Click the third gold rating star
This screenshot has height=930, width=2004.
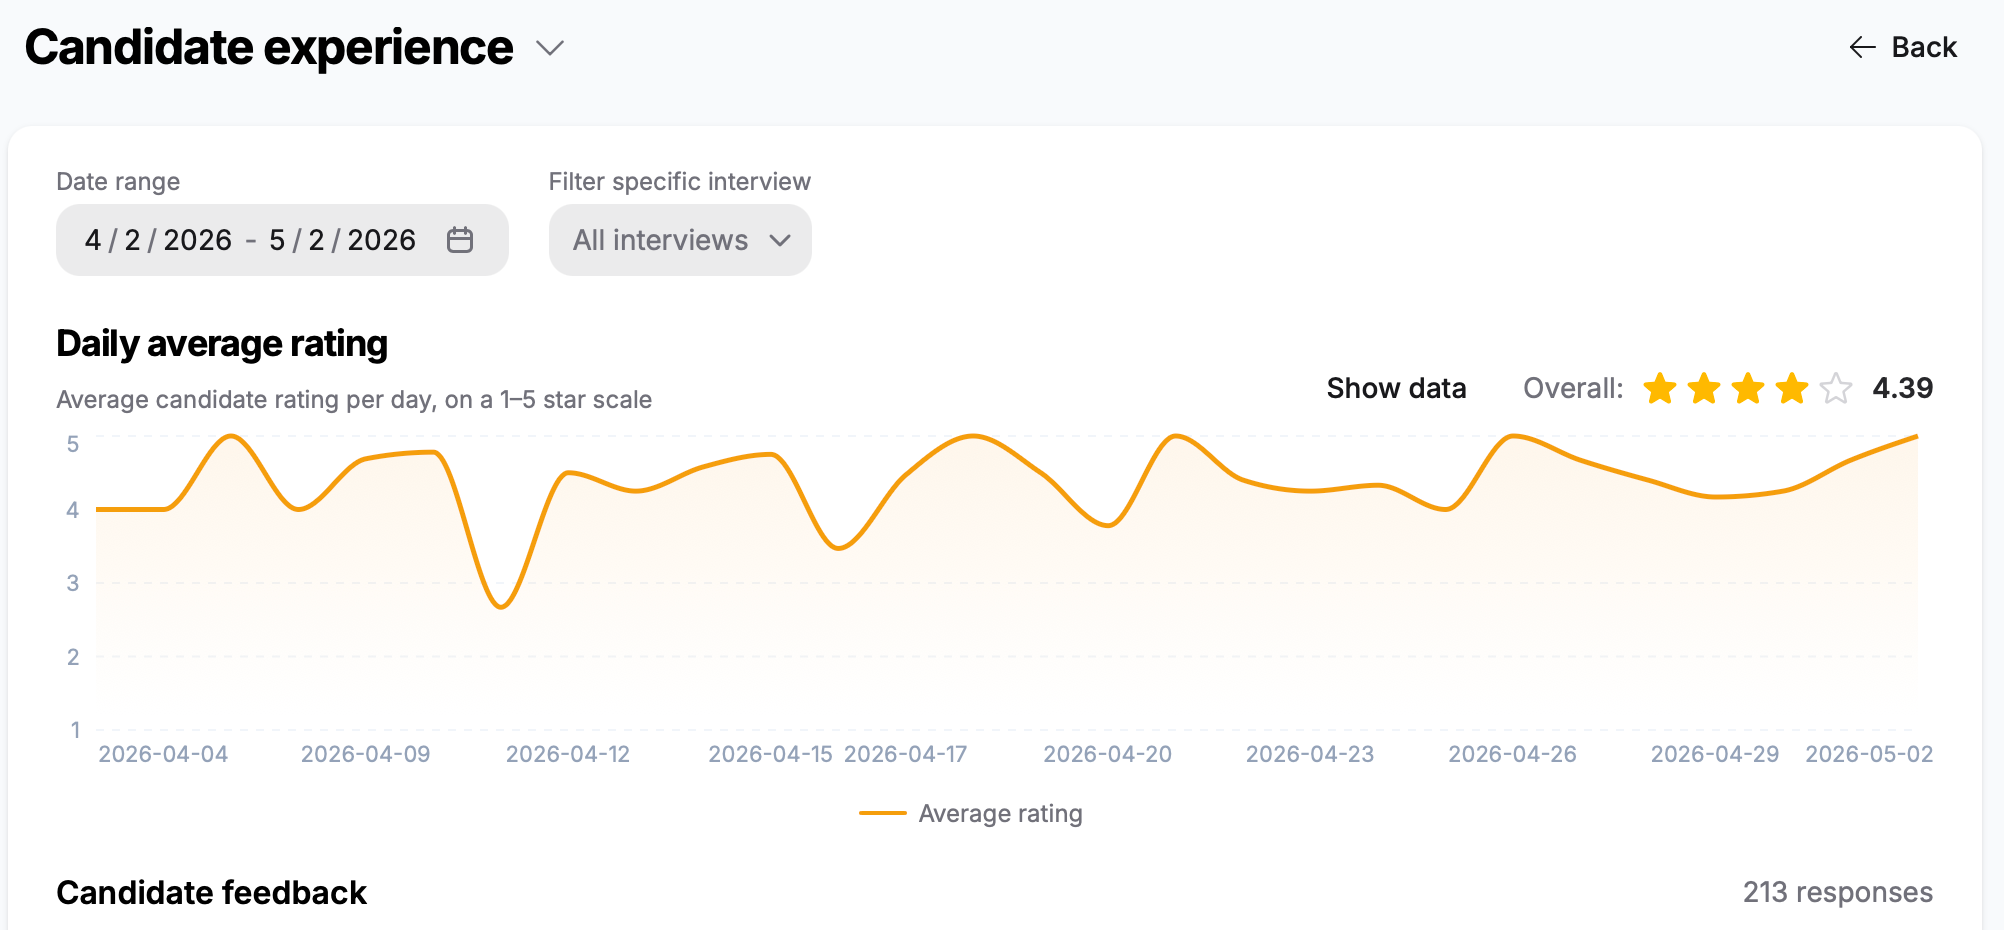tap(1748, 388)
